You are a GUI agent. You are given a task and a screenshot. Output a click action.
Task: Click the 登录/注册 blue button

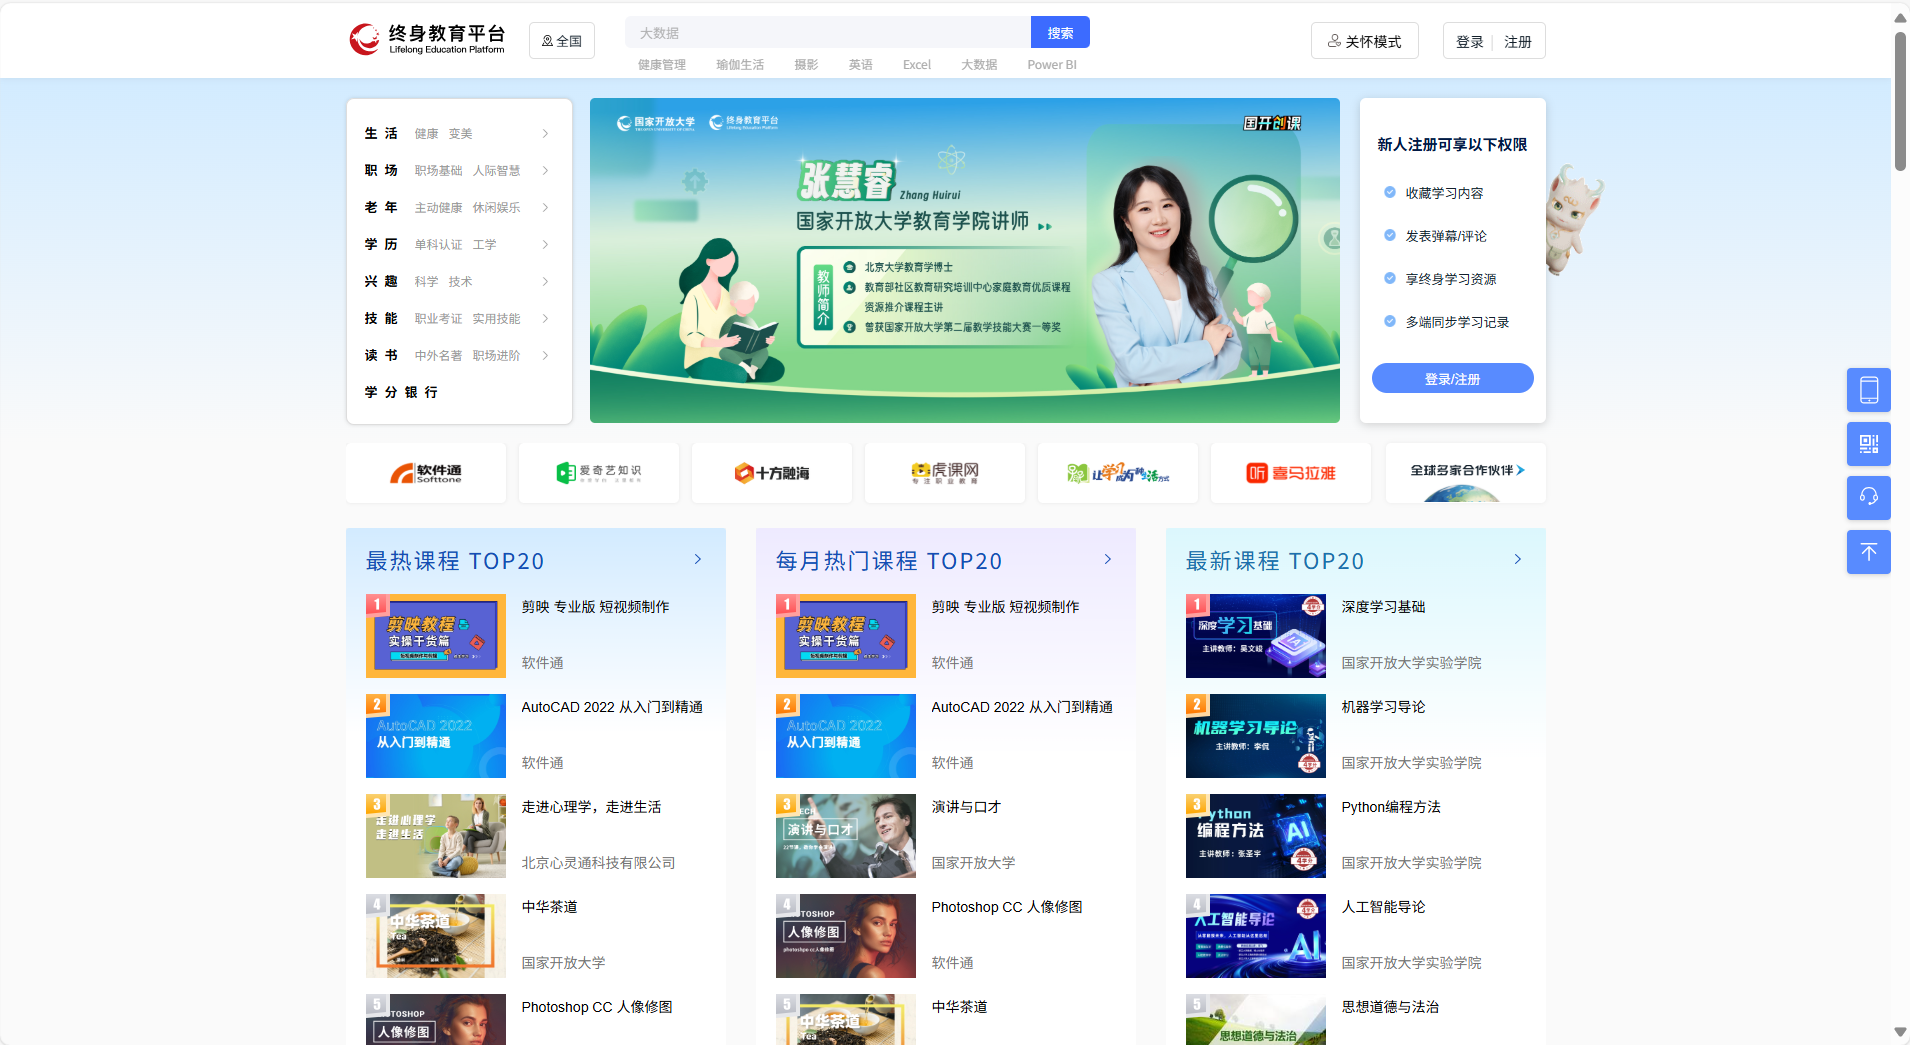[x=1452, y=379]
